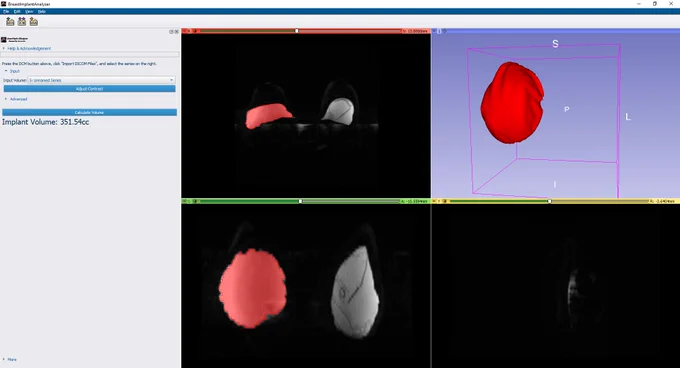Click the red slice offset value field
680x368 pixels.
pyautogui.click(x=415, y=31)
